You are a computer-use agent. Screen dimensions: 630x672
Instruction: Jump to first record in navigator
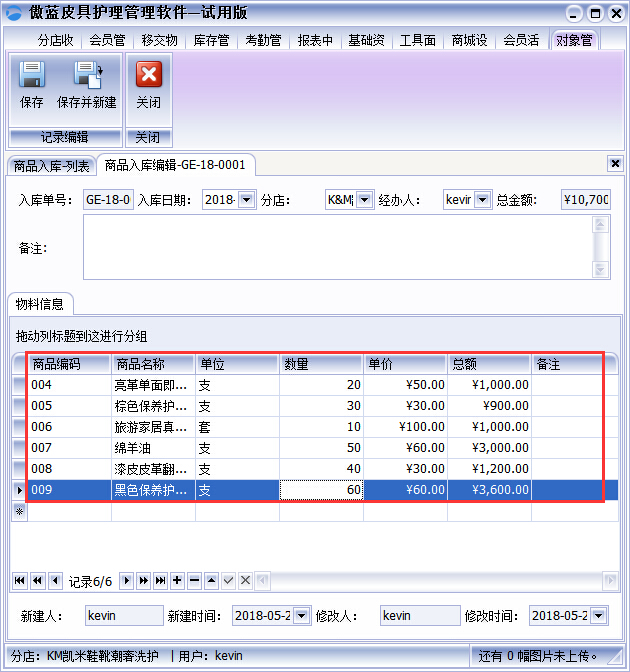pos(20,580)
